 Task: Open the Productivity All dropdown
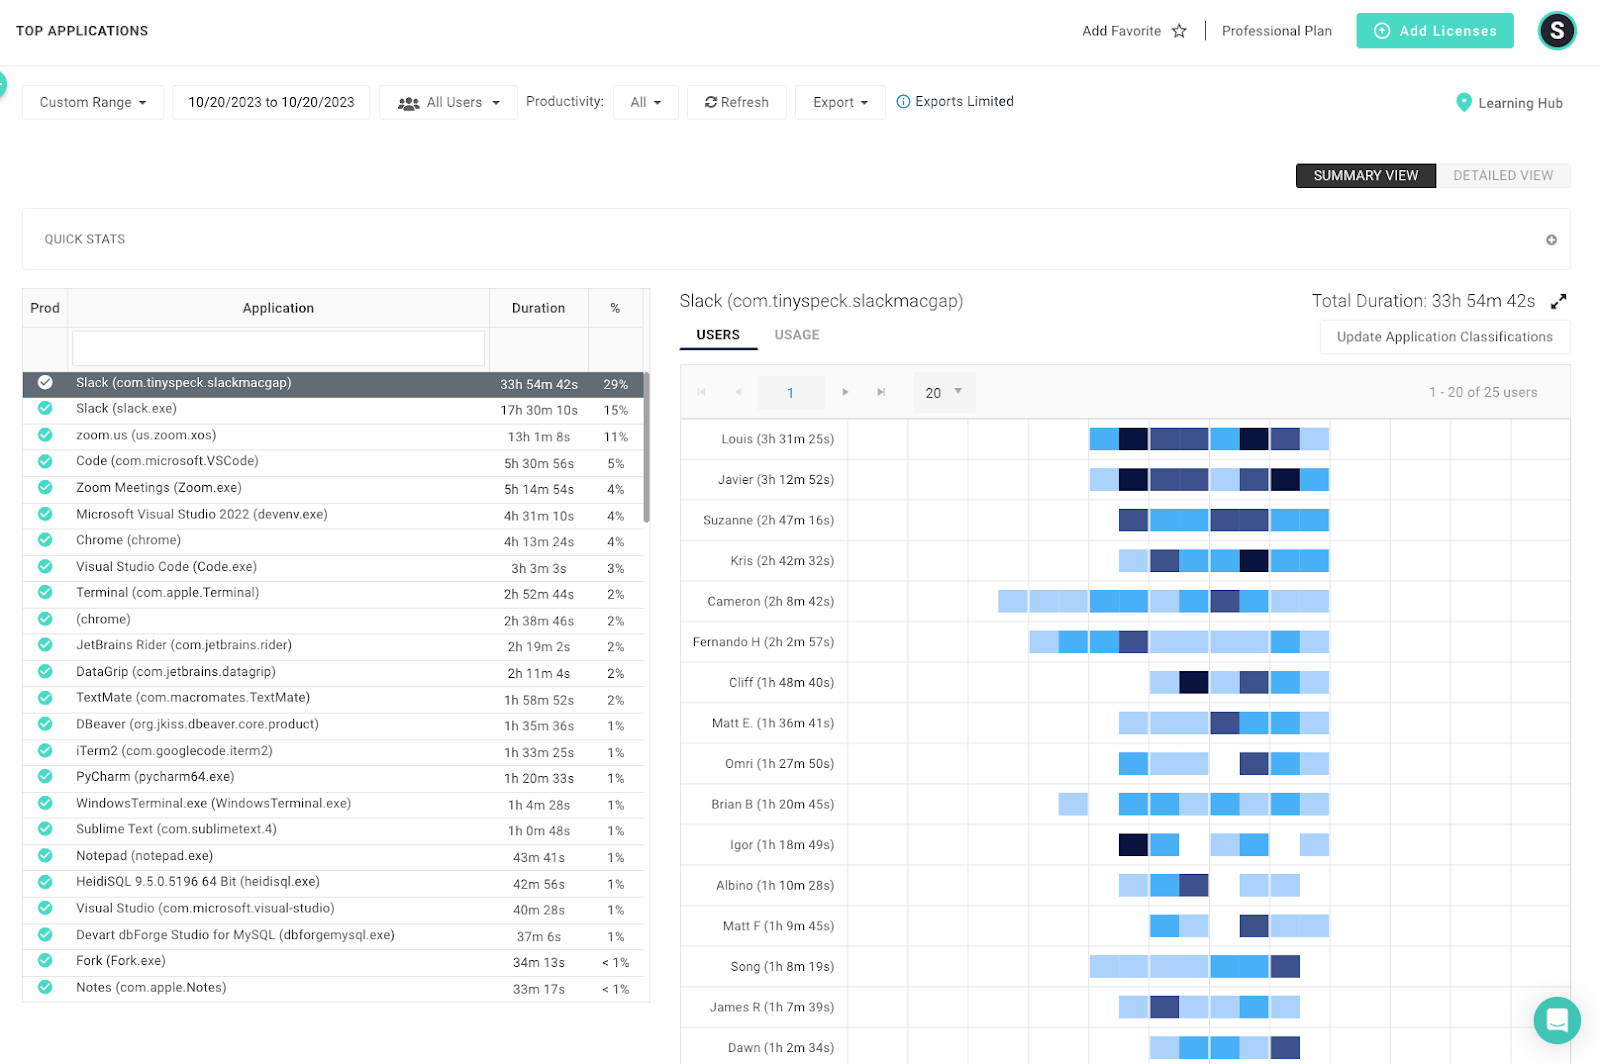click(646, 102)
